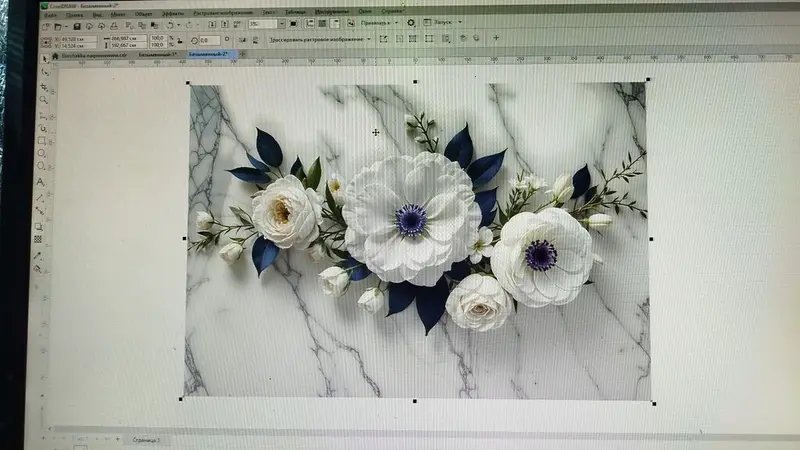This screenshot has width=800, height=450.
Task: Select the Zoom magnifier tool
Action: pyautogui.click(x=44, y=100)
